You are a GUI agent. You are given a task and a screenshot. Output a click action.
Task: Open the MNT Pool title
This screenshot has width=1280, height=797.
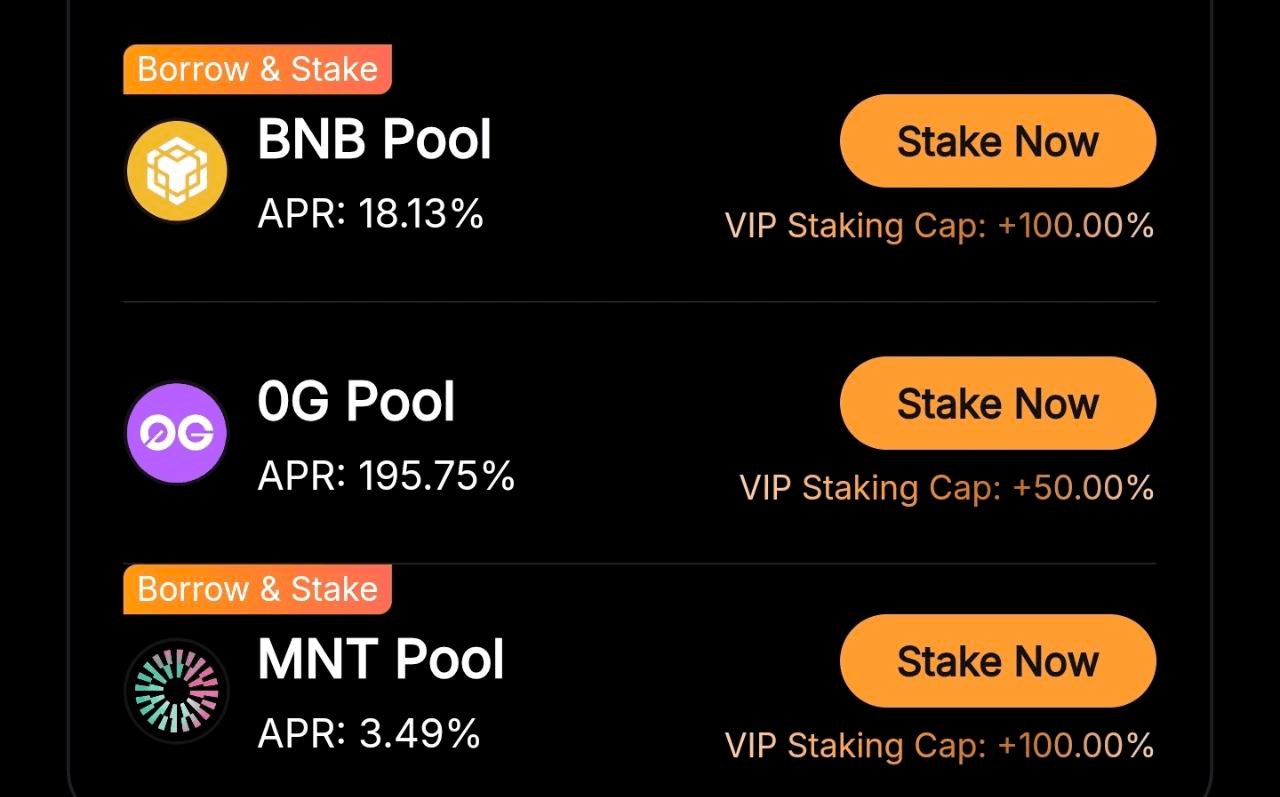381,661
